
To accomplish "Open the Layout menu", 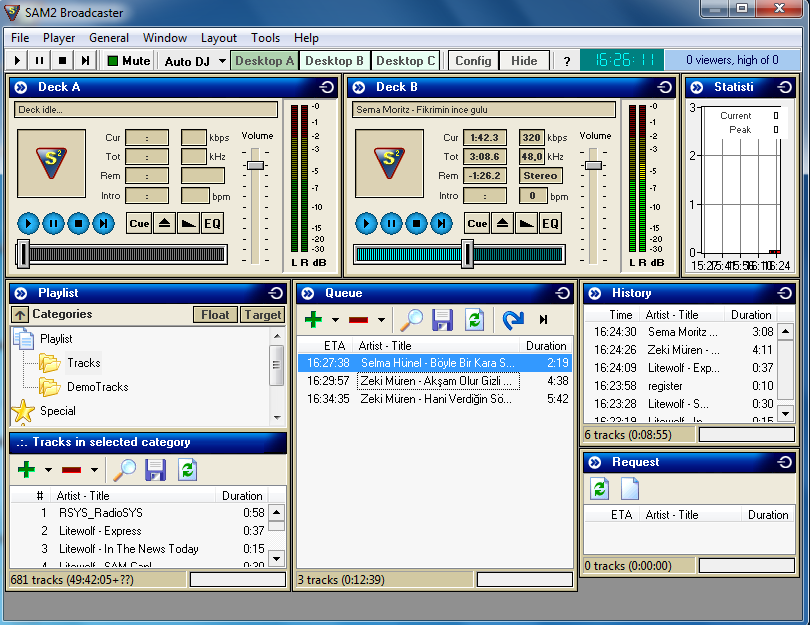I will [219, 38].
